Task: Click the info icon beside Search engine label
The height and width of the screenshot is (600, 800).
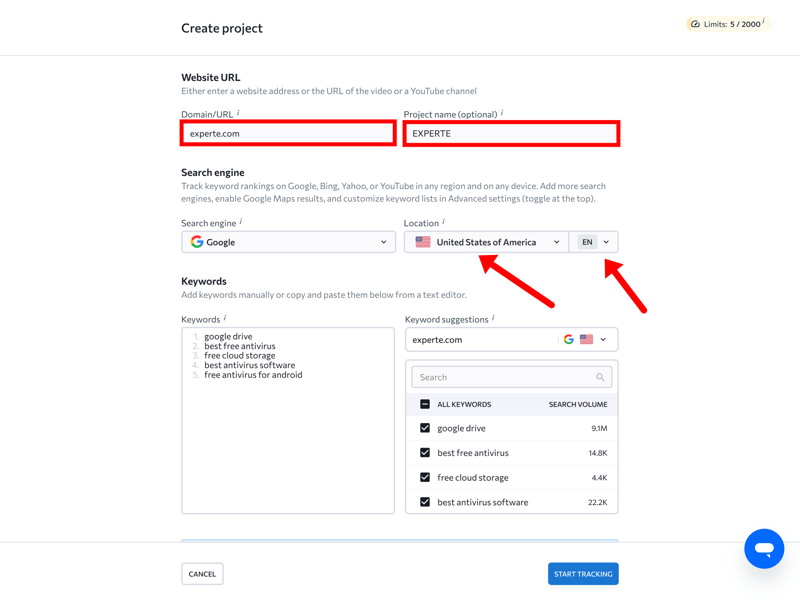Action: point(241,222)
